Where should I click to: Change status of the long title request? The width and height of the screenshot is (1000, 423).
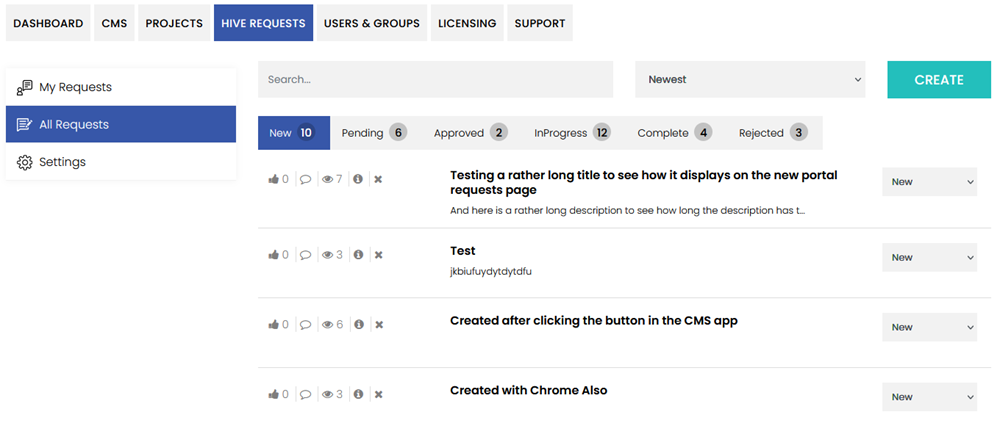pyautogui.click(x=929, y=182)
